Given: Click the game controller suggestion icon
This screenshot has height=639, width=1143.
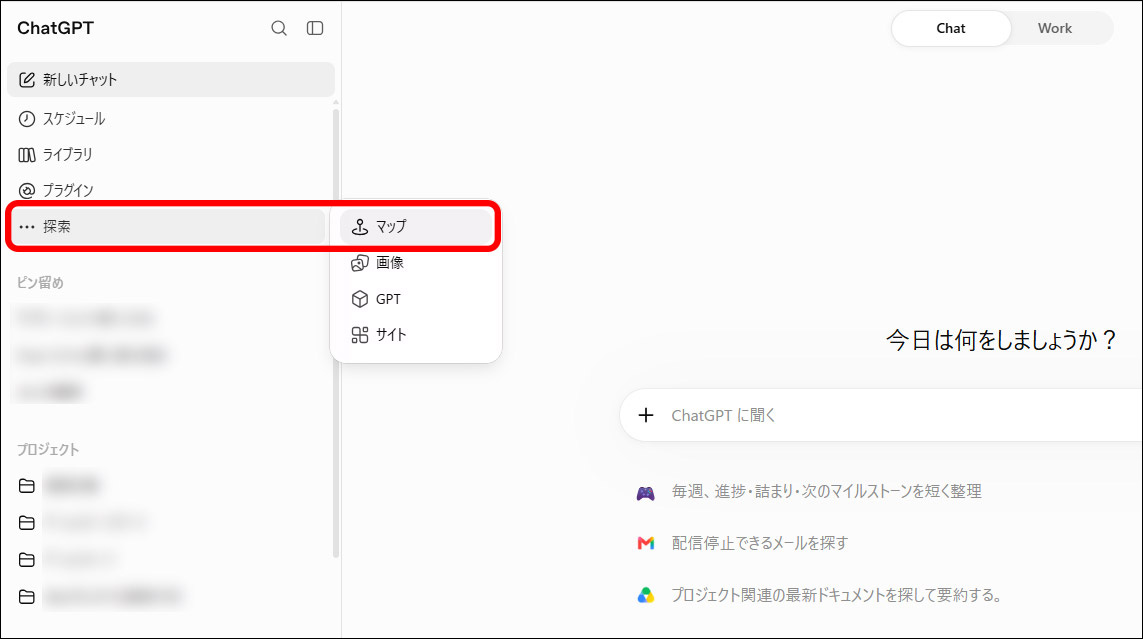Looking at the screenshot, I should click(x=646, y=493).
